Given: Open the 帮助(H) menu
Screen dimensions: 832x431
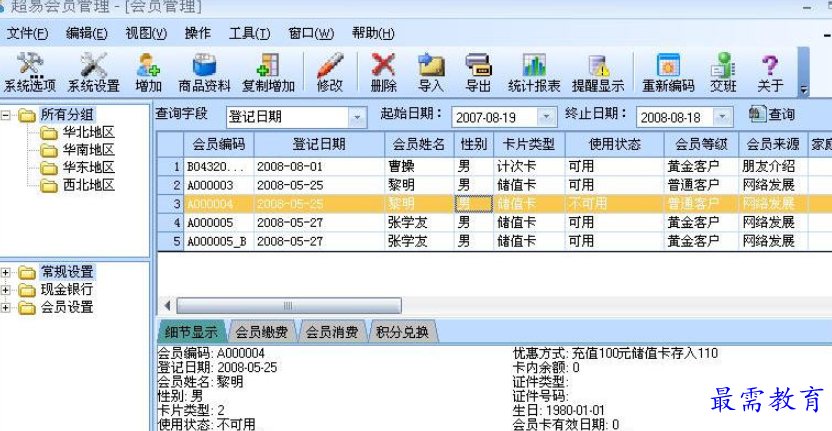Looking at the screenshot, I should [x=373, y=33].
